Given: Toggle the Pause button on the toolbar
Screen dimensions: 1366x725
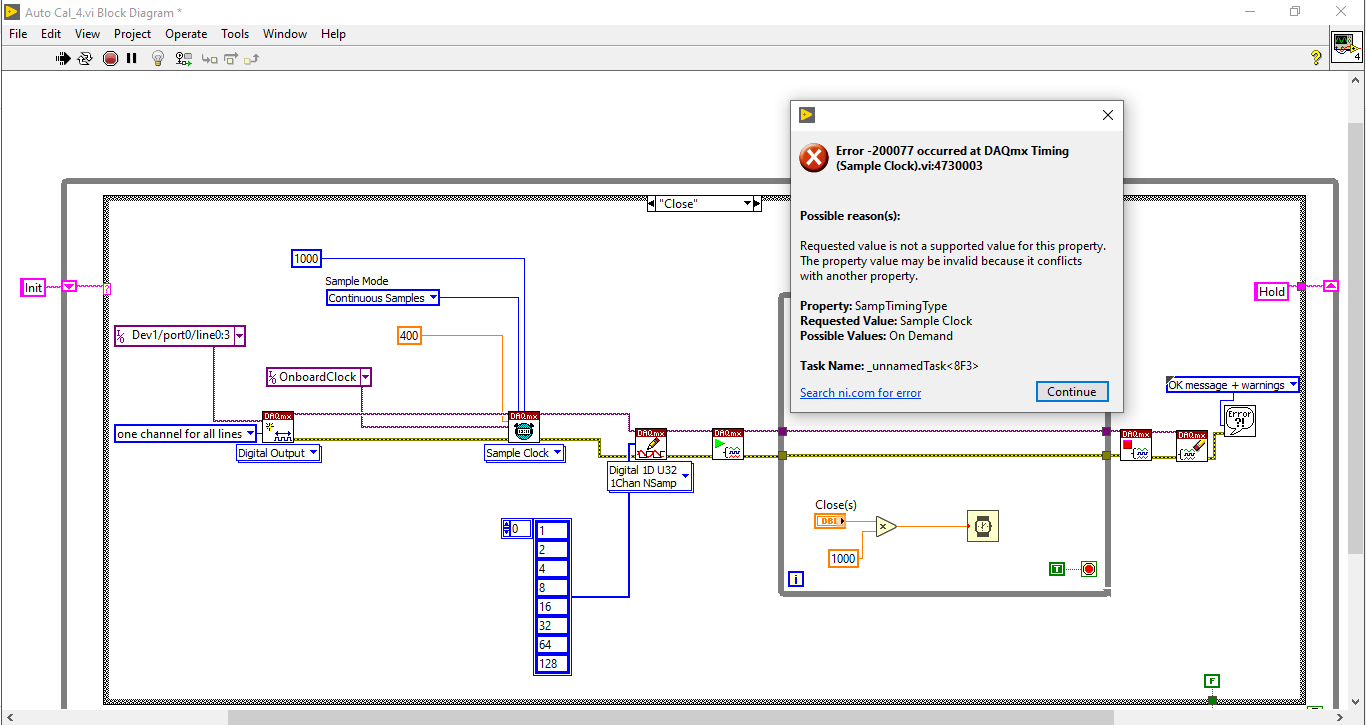Looking at the screenshot, I should point(132,58).
